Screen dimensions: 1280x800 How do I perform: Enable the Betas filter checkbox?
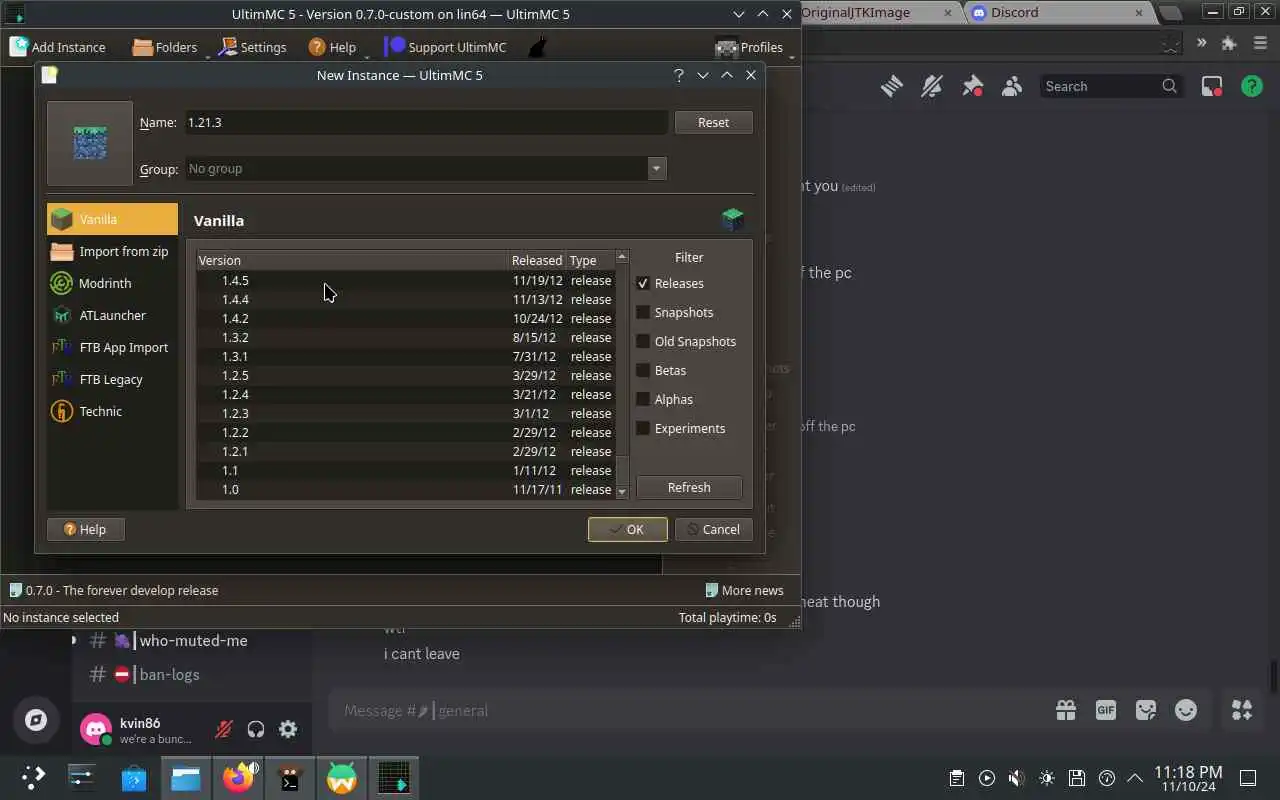tap(643, 370)
